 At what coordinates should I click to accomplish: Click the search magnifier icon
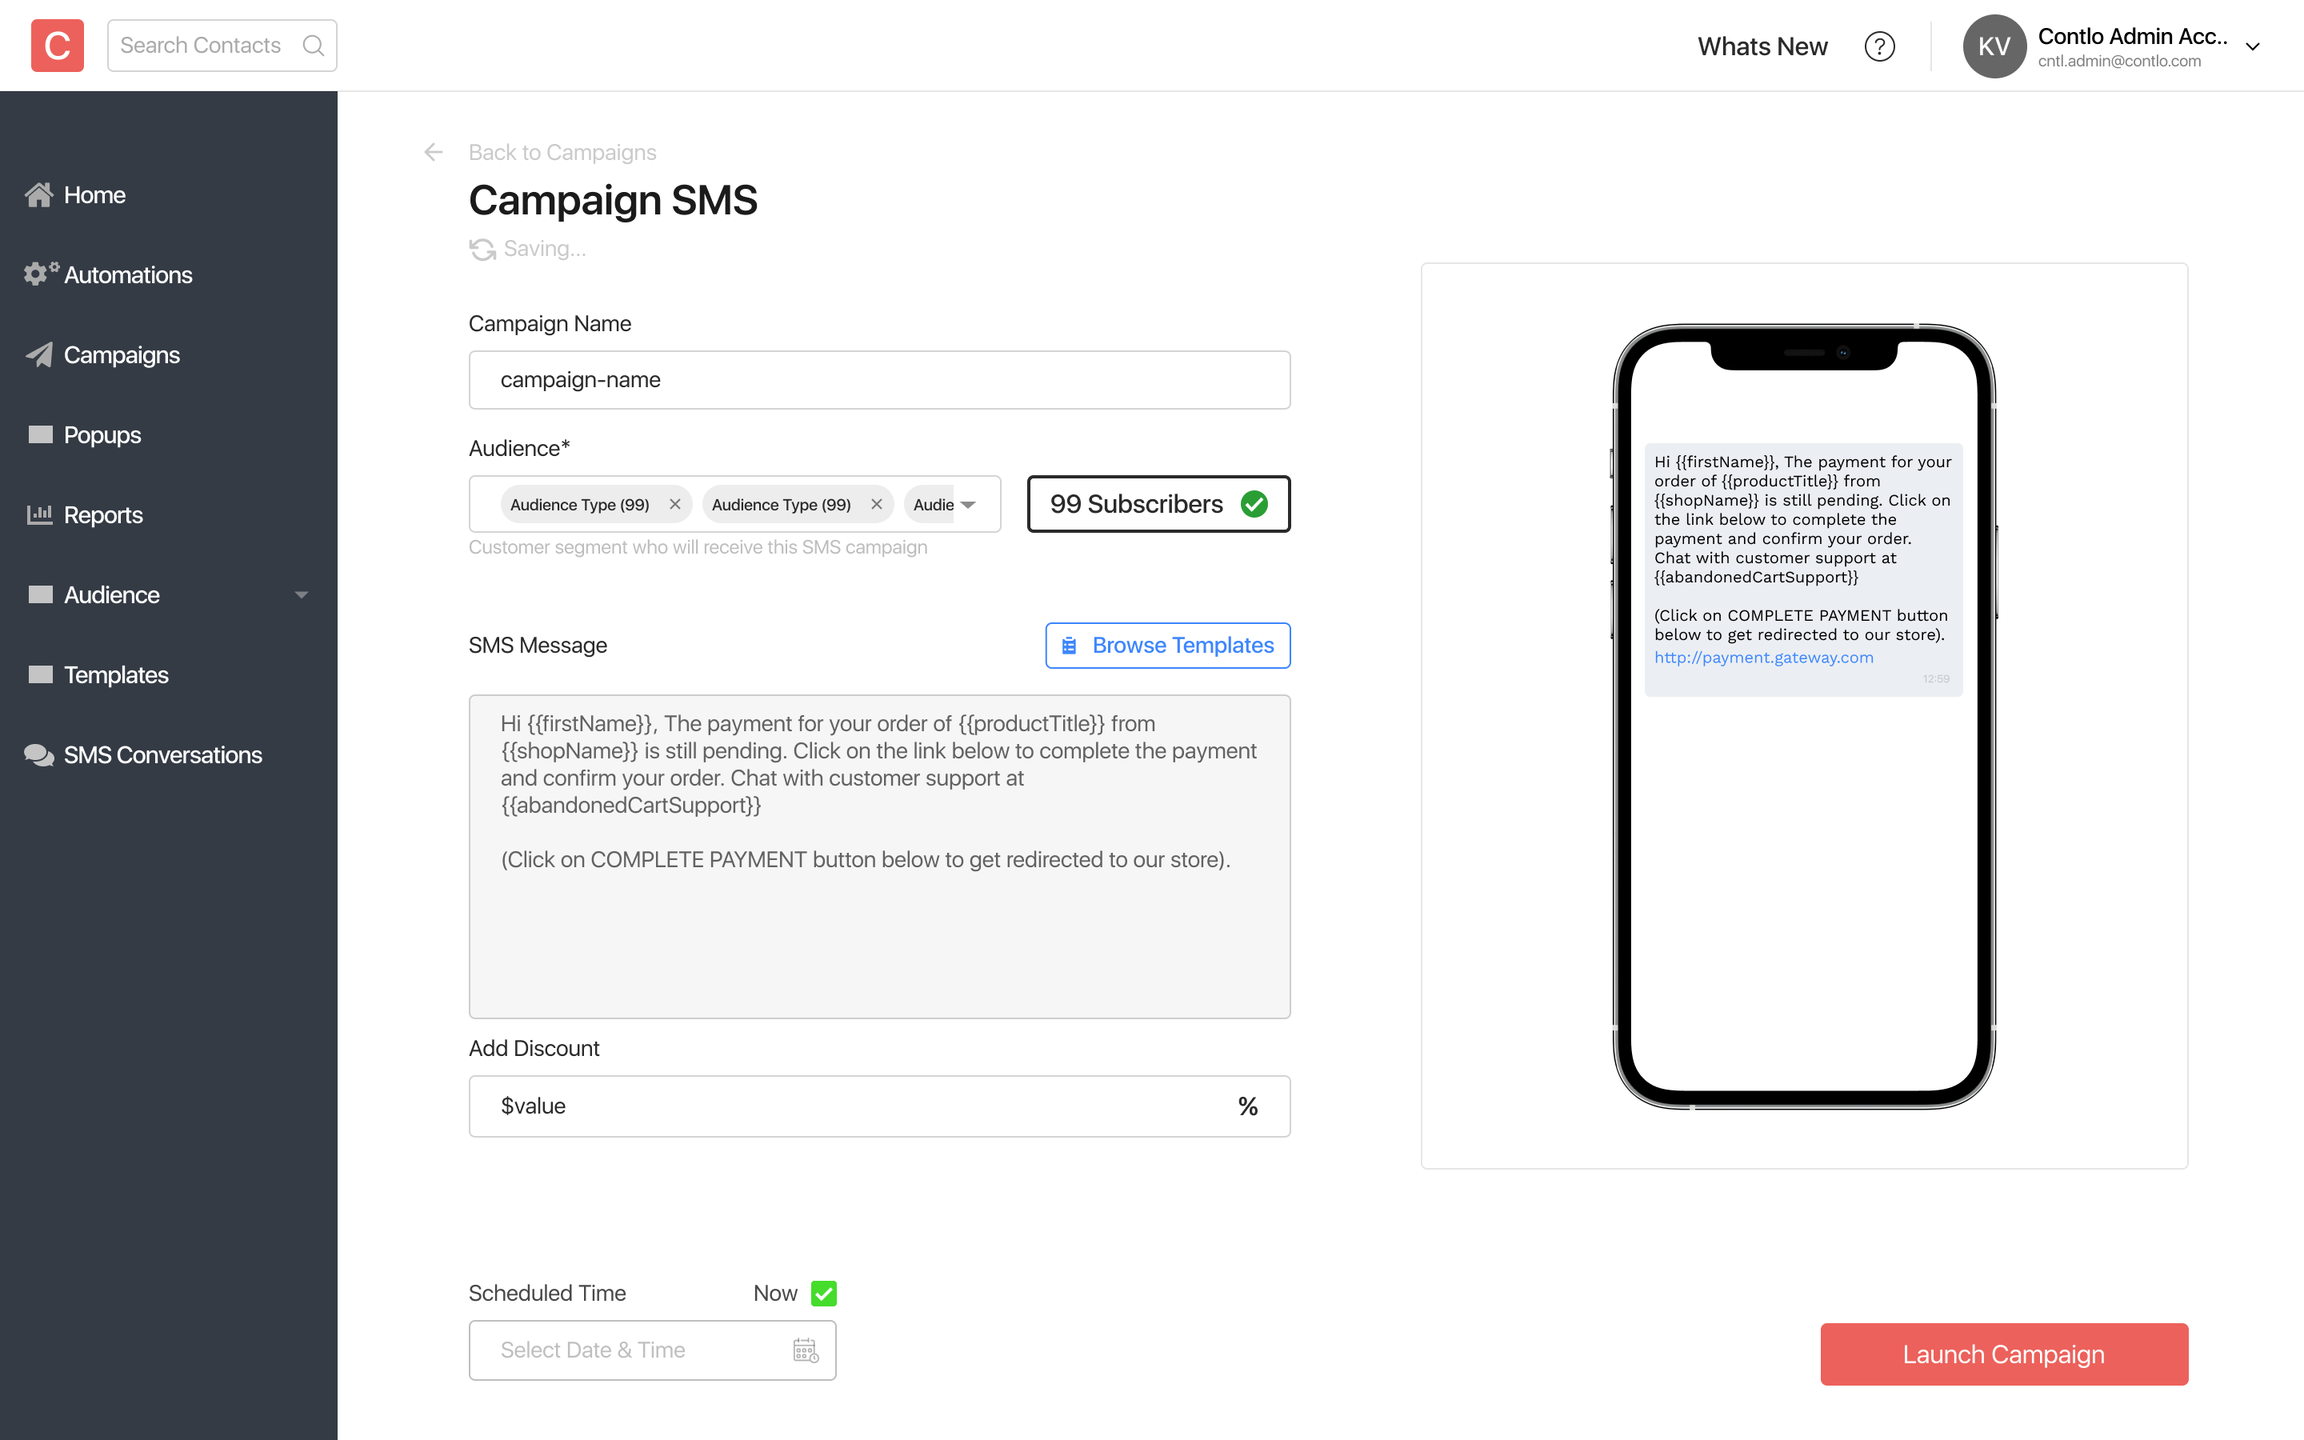[x=313, y=45]
